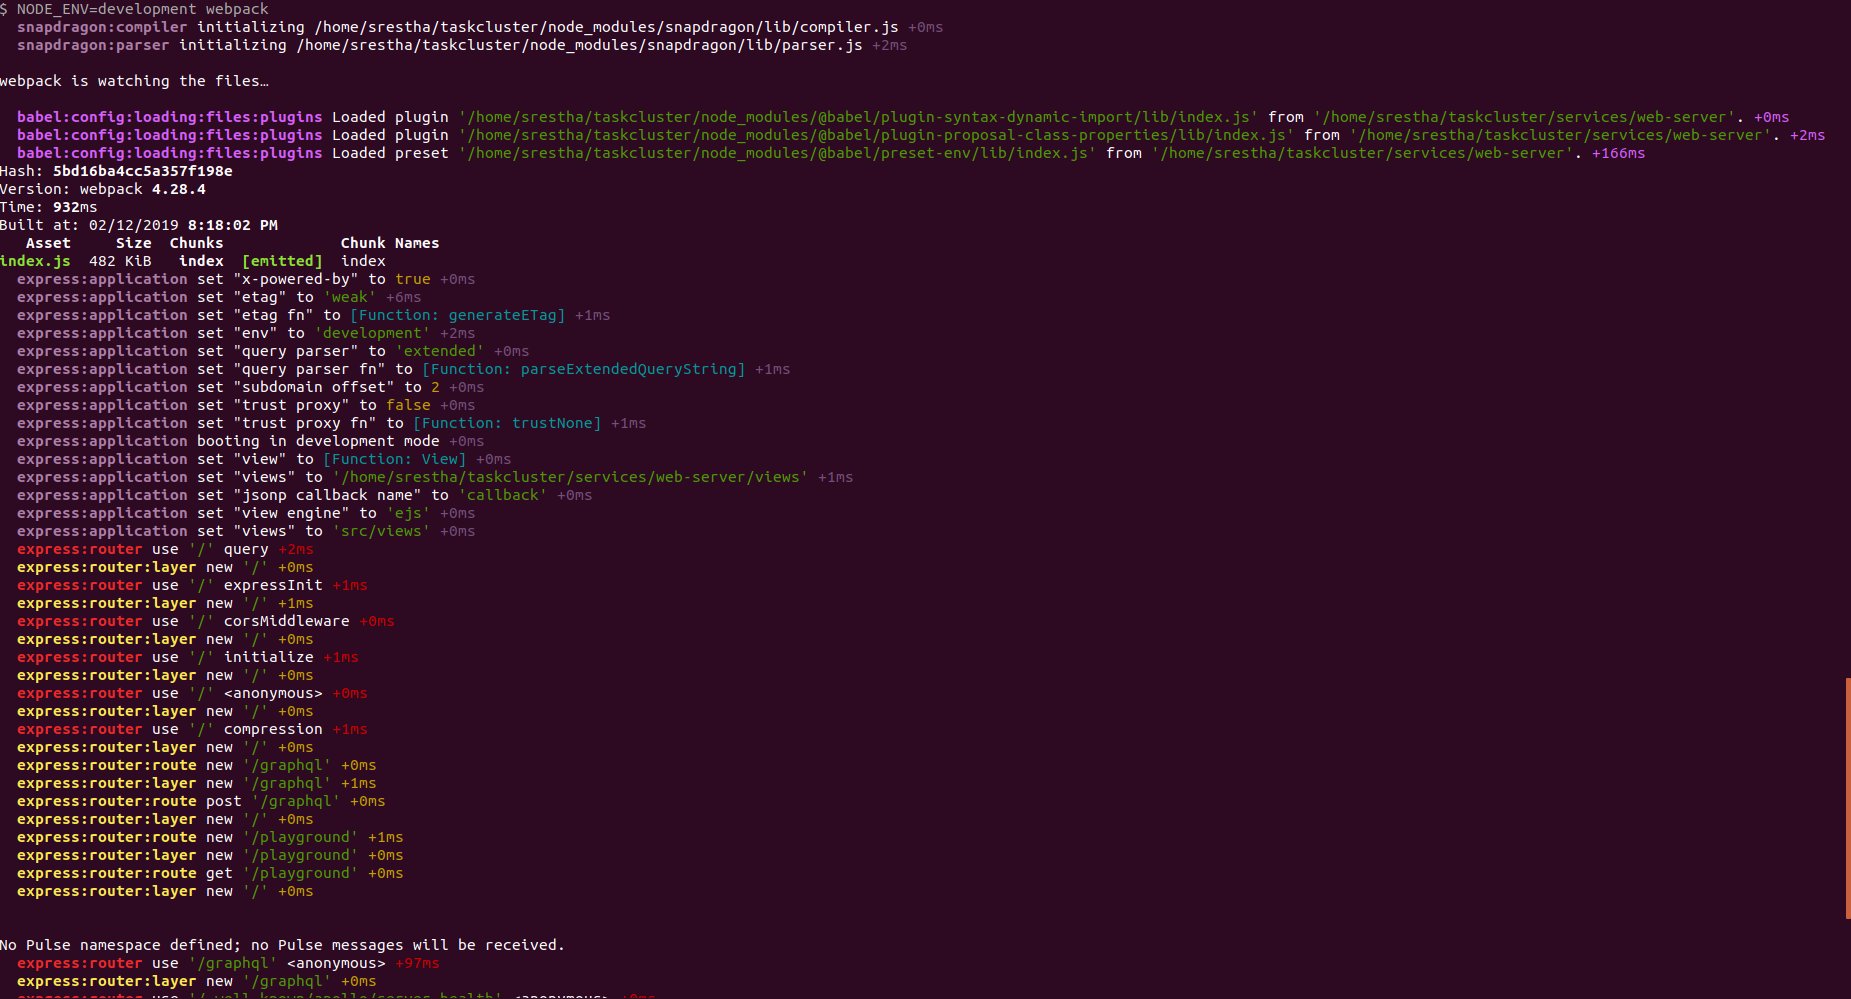Click the /playground route path

[x=300, y=837]
